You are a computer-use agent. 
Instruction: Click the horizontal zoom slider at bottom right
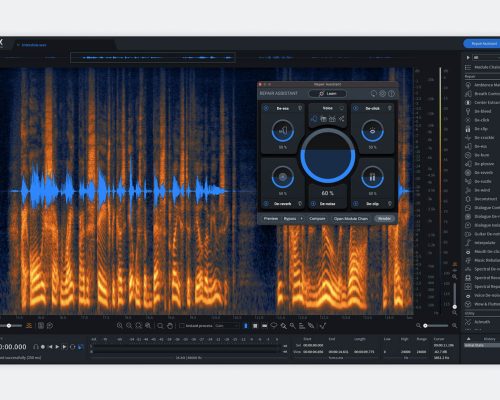point(436,326)
